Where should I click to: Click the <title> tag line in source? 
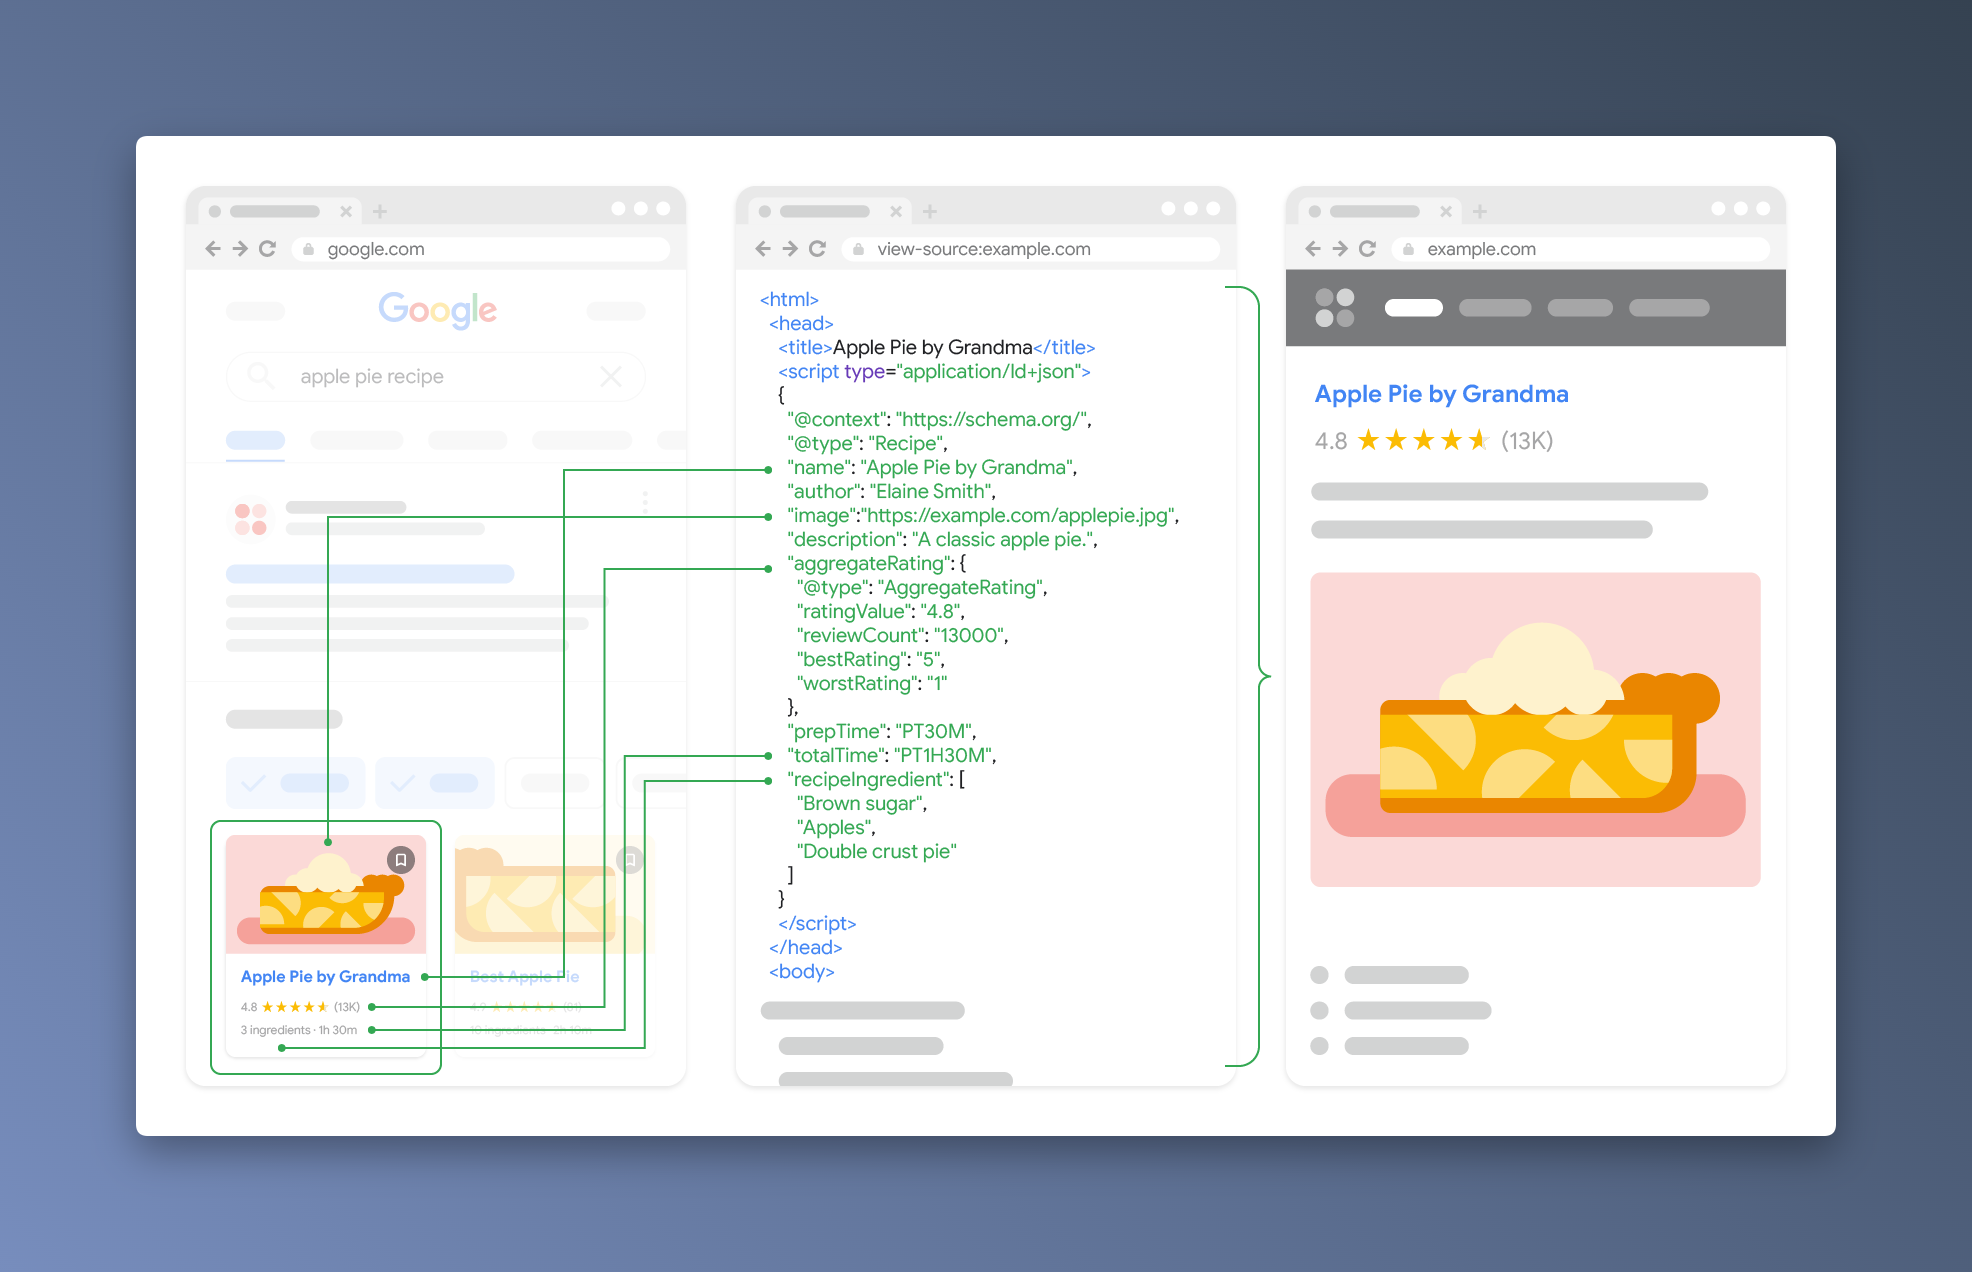click(937, 347)
